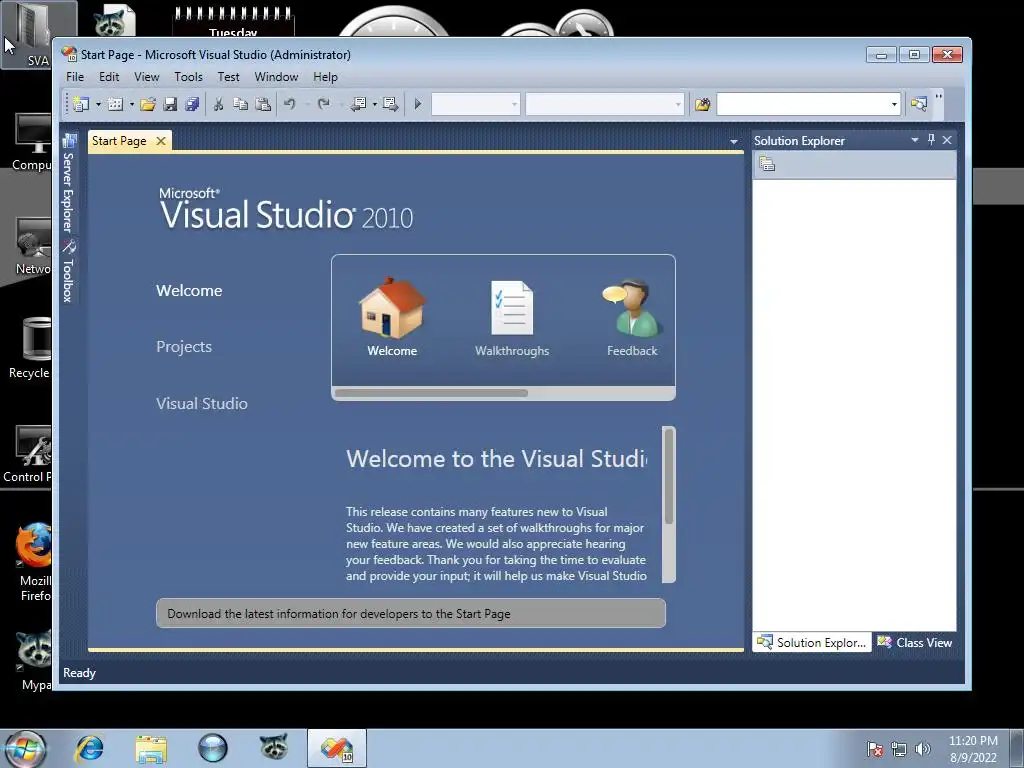The height and width of the screenshot is (768, 1024).
Task: Open the Tools menu
Action: click(x=188, y=77)
